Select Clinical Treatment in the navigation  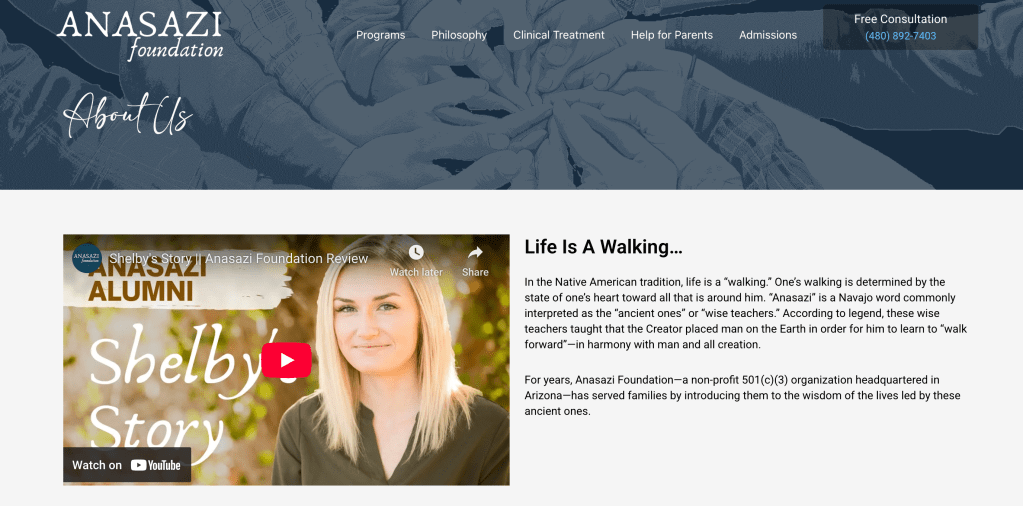558,35
